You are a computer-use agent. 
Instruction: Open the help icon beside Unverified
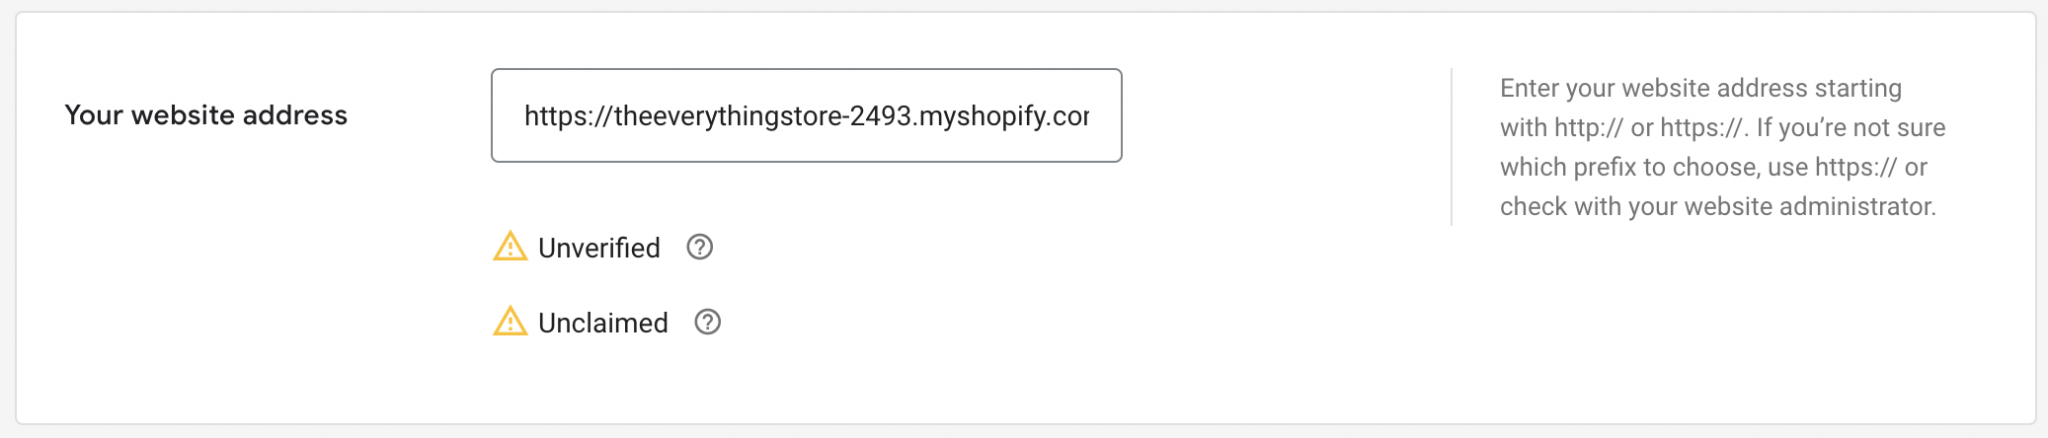click(700, 247)
